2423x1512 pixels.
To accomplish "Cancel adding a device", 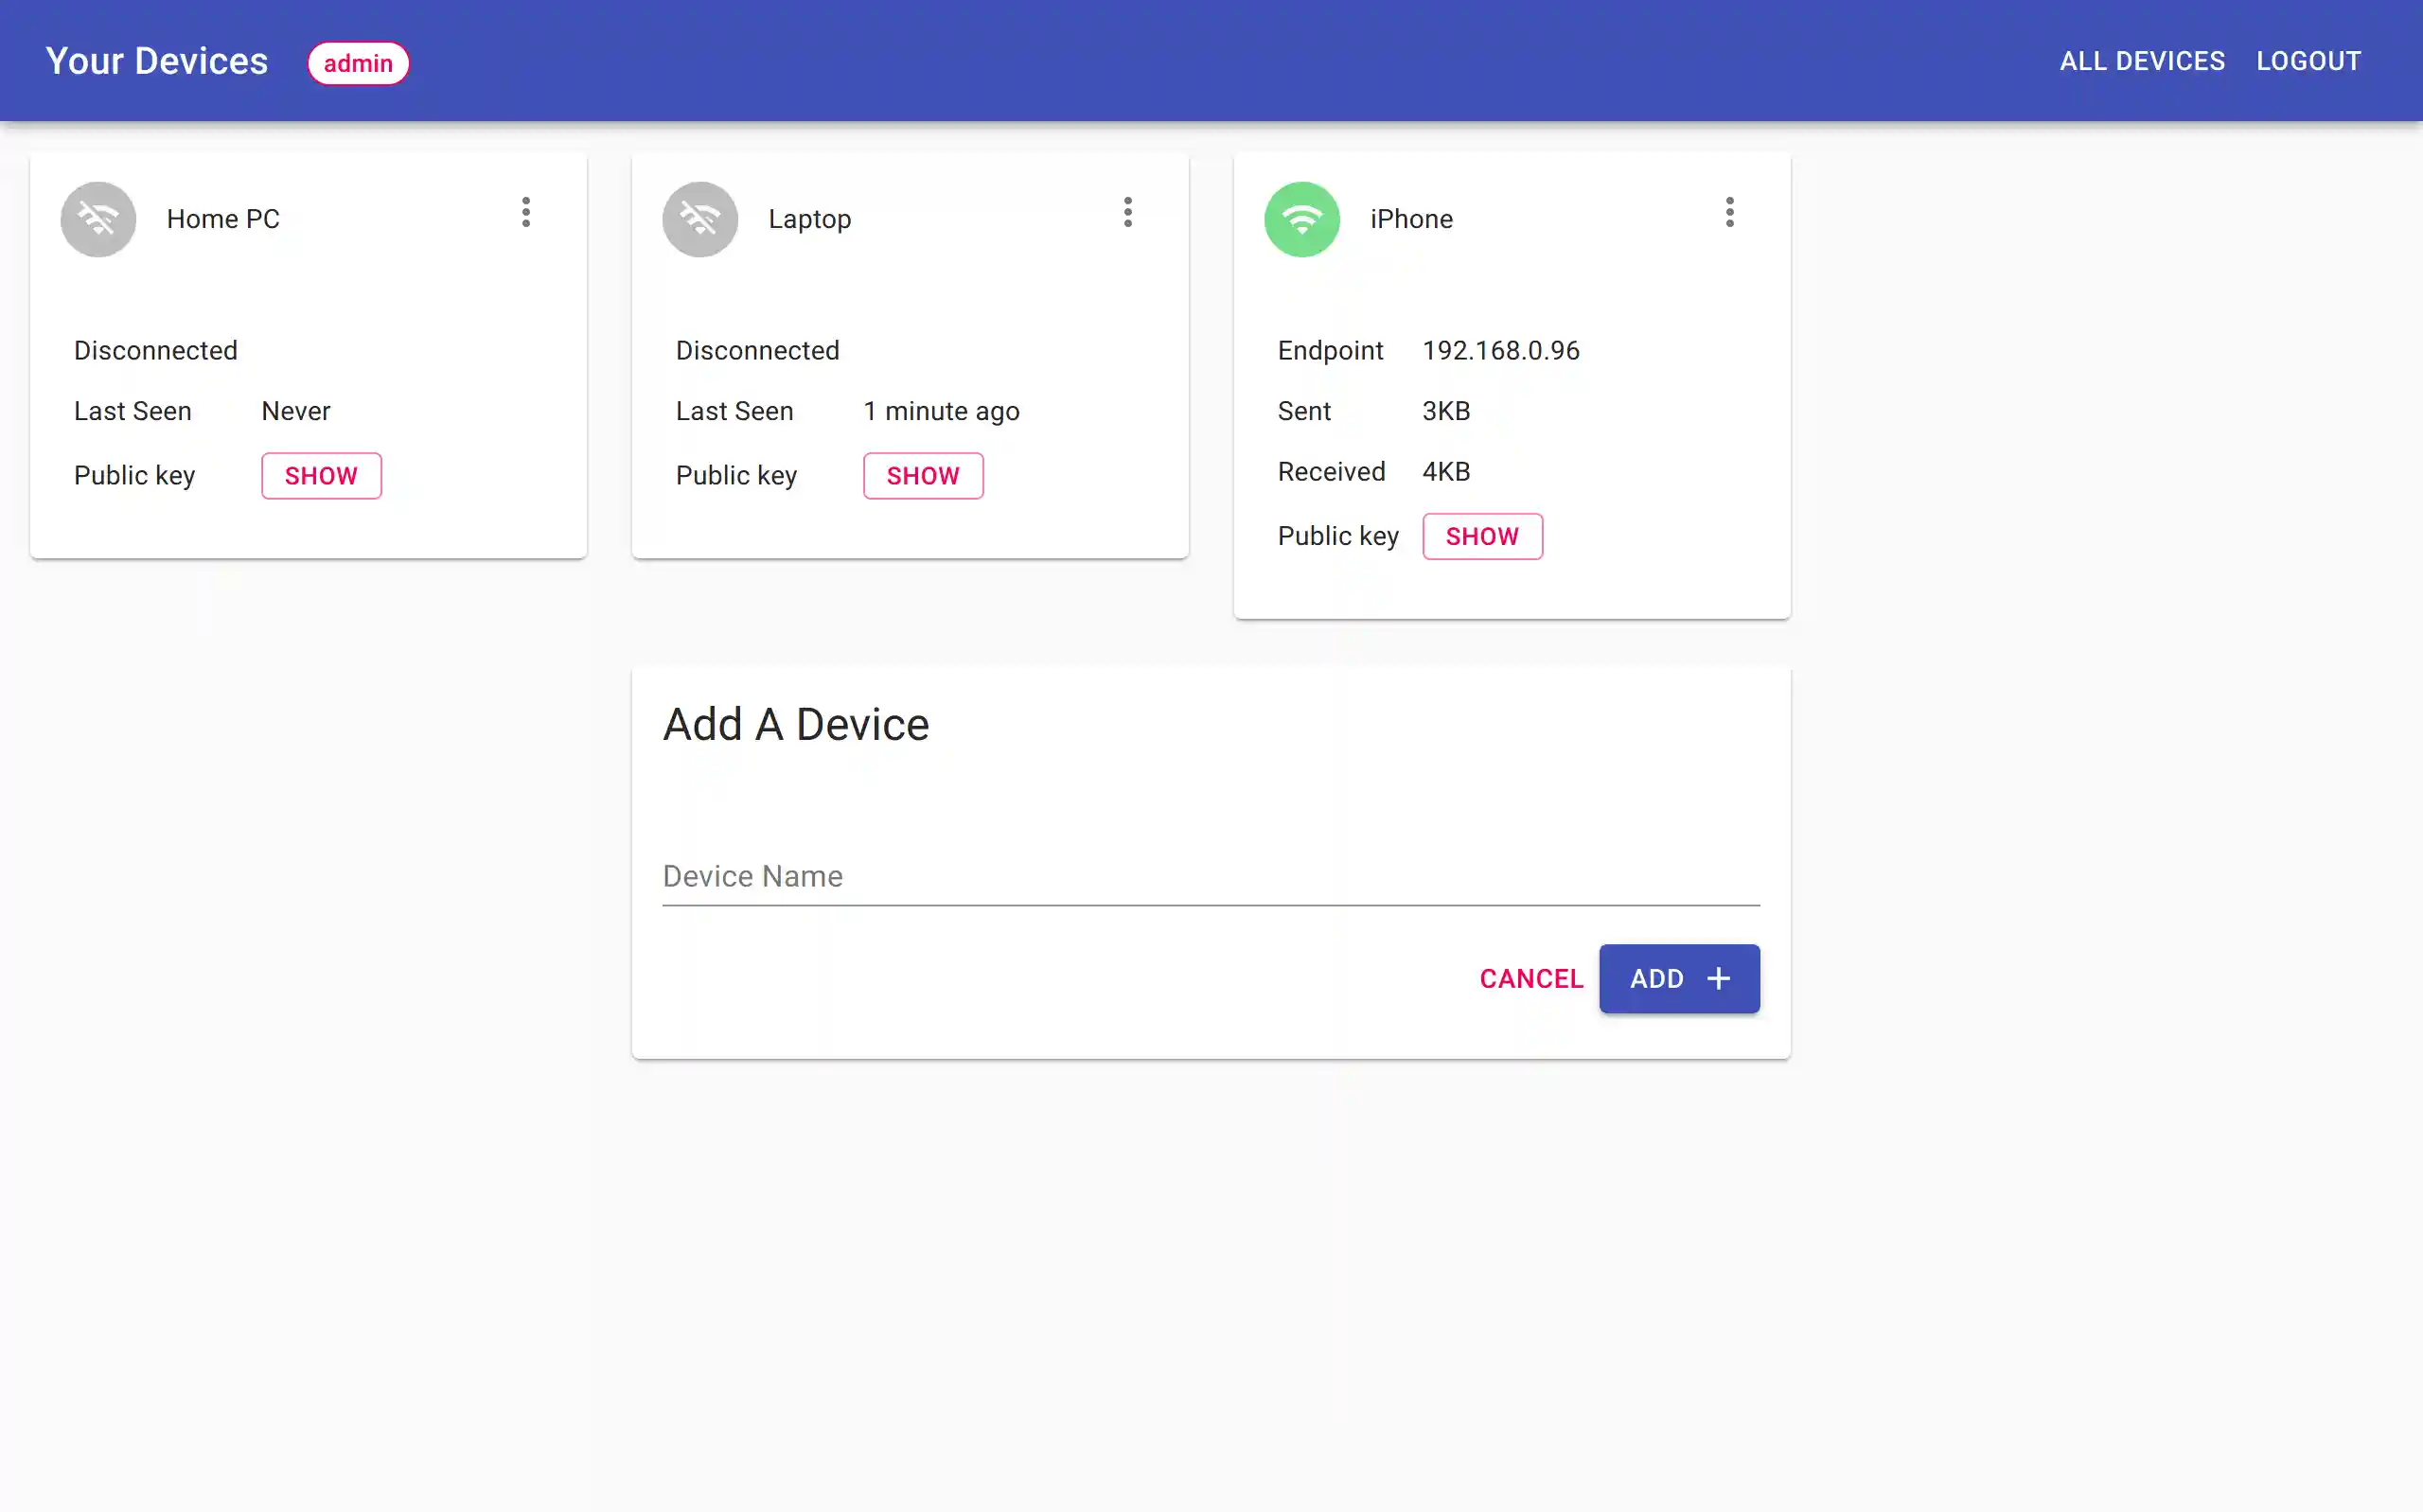I will (1531, 979).
